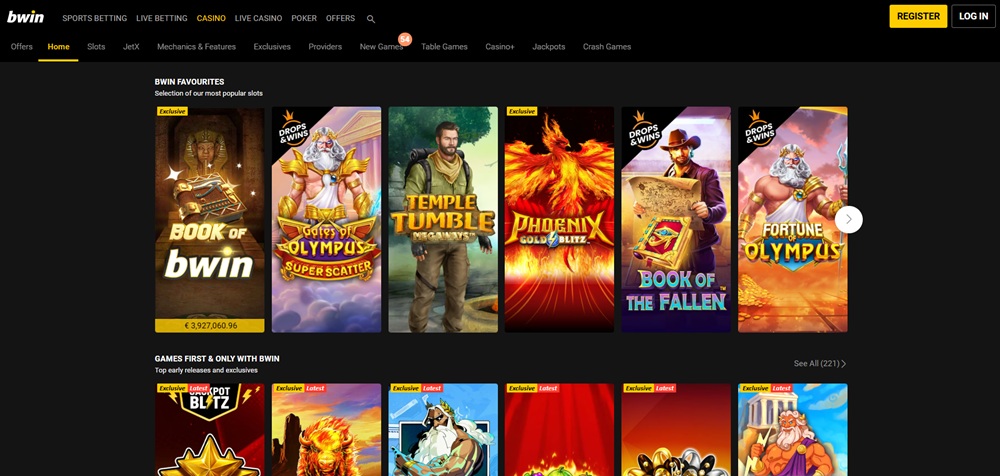Image resolution: width=1000 pixels, height=476 pixels.
Task: Launch Fortune of Olympus game
Action: pos(793,219)
